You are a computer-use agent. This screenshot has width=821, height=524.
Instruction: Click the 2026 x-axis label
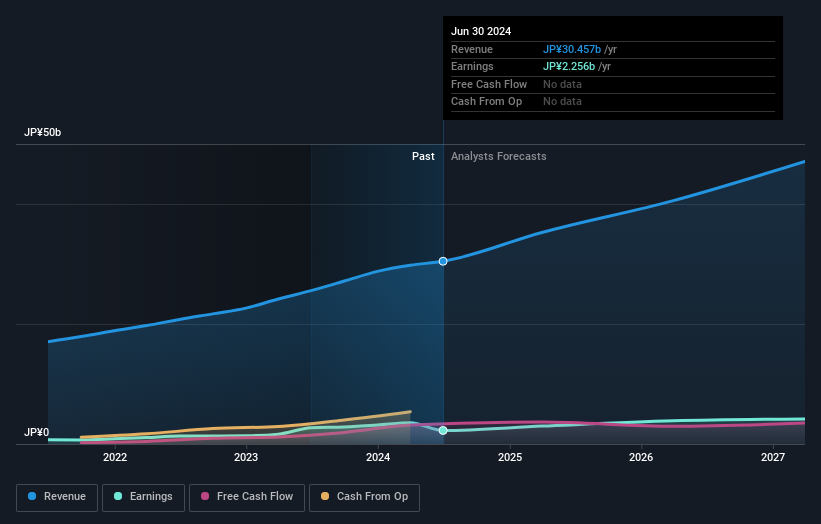641,457
